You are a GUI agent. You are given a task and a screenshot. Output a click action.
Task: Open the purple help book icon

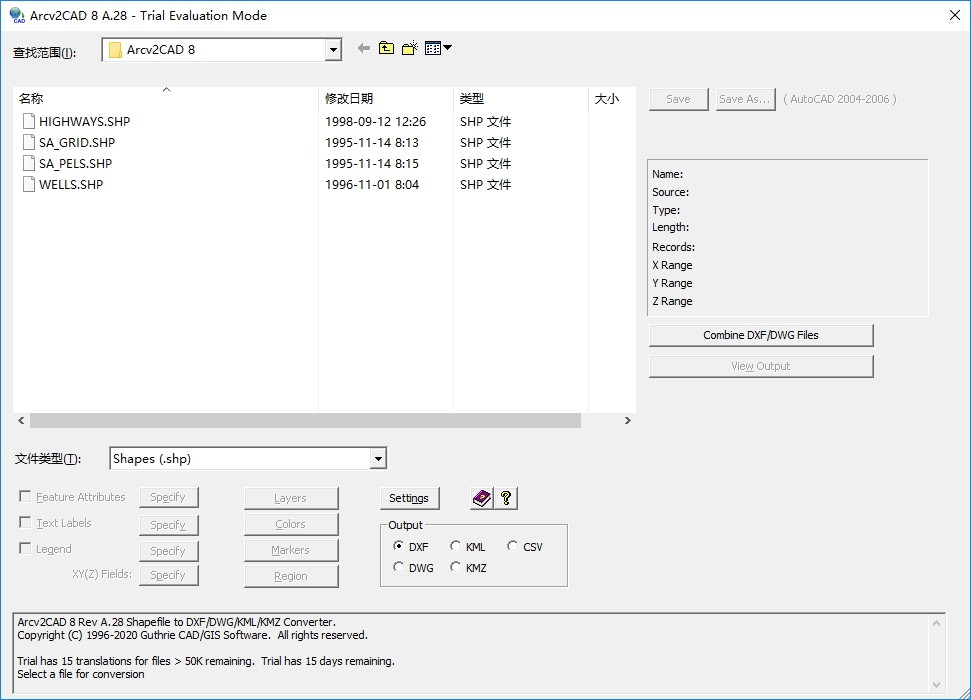pyautogui.click(x=482, y=498)
